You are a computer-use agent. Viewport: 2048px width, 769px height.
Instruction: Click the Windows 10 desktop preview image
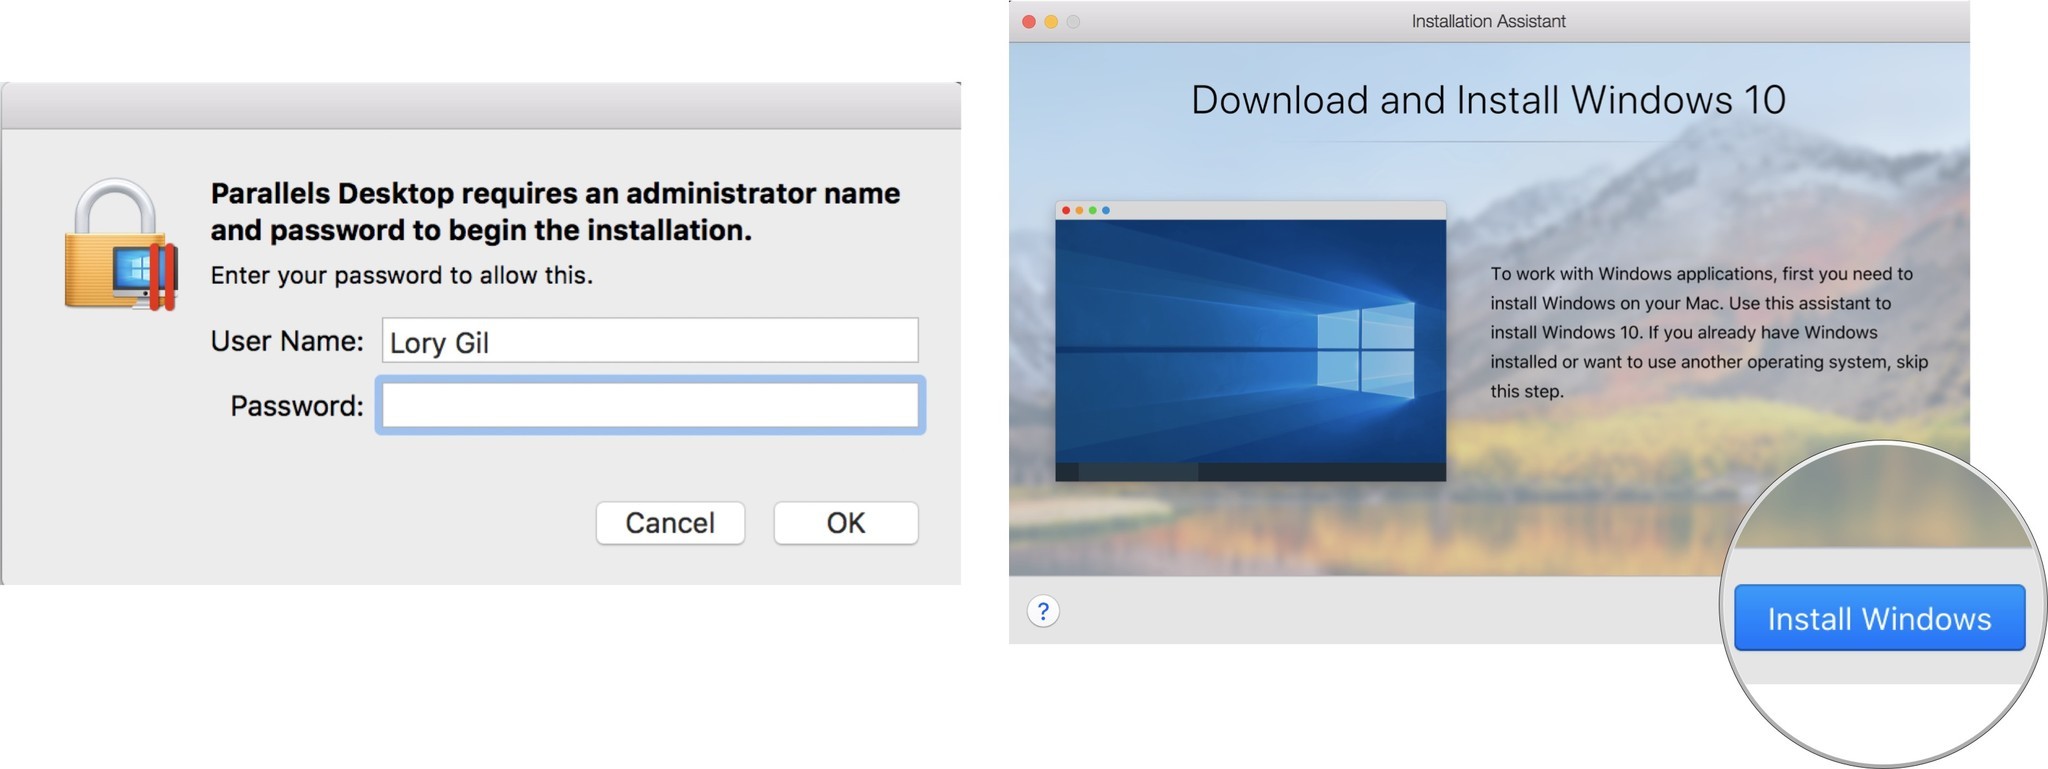point(1250,341)
